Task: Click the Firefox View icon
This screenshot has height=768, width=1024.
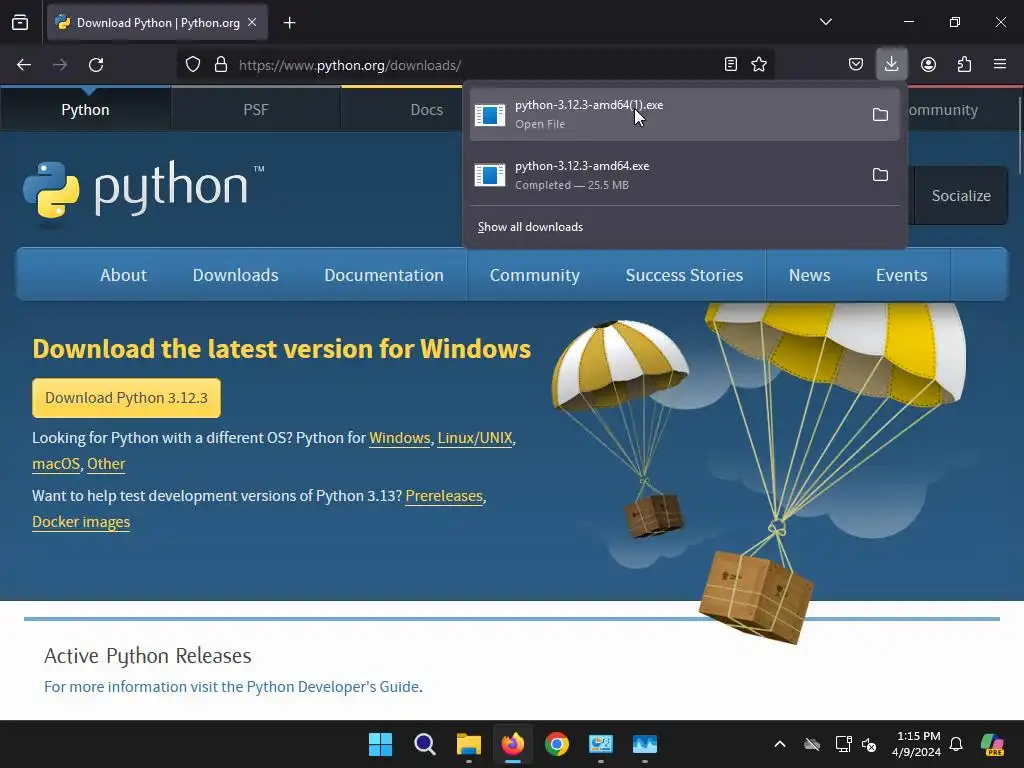Action: (x=20, y=23)
